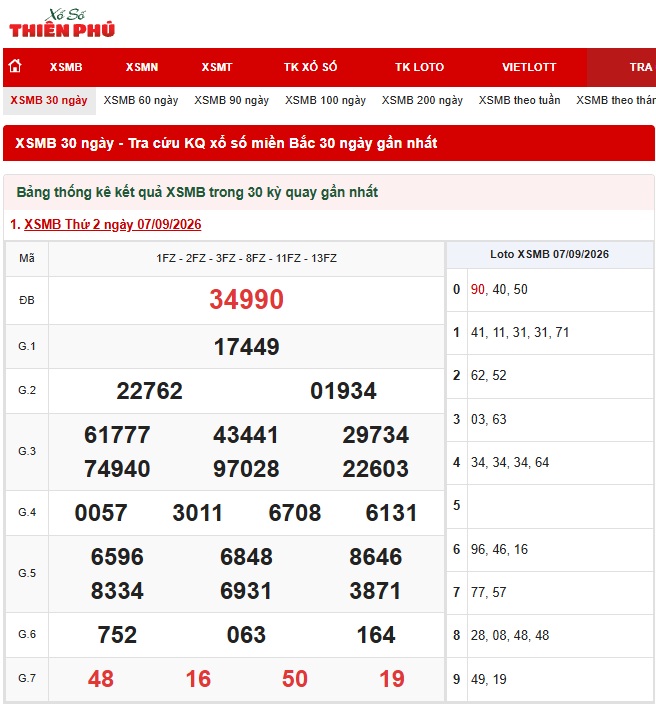Click loto row 4 values 34, 34, 34, 64

pos(510,463)
